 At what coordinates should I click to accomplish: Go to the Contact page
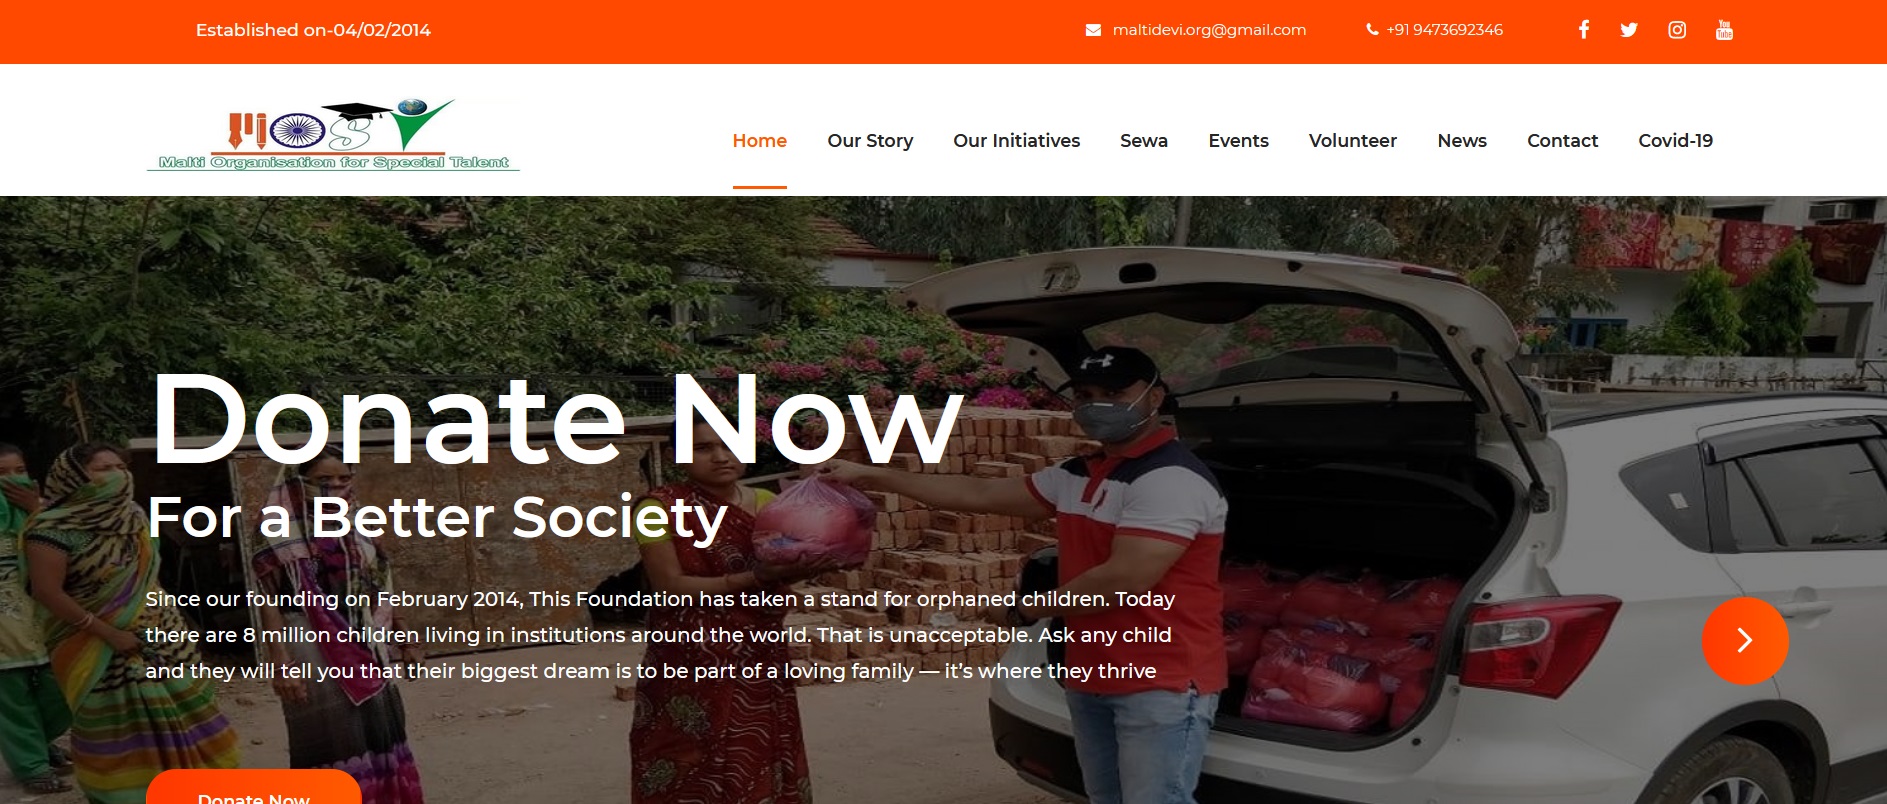(1562, 141)
